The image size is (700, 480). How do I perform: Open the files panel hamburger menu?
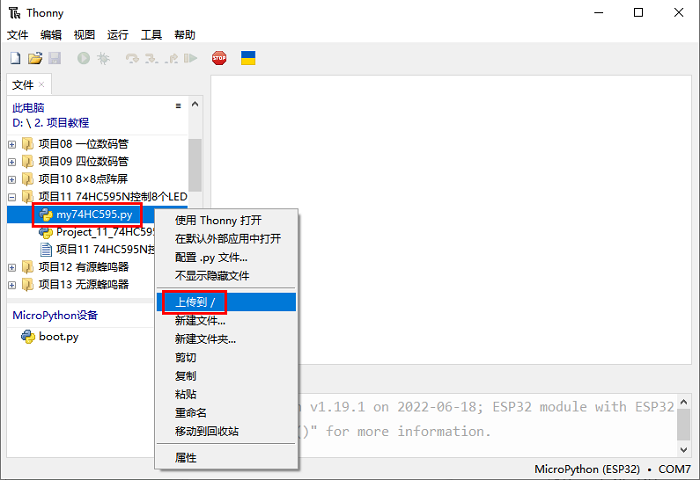[x=178, y=106]
